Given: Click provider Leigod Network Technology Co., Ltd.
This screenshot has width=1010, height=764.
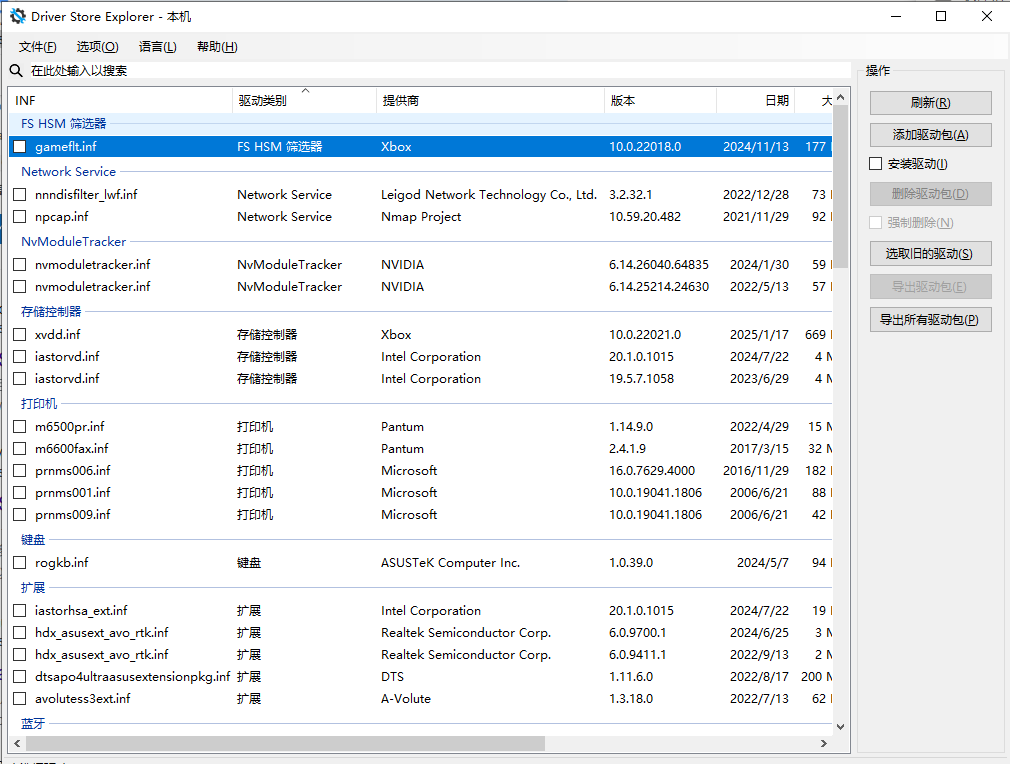Looking at the screenshot, I should coord(489,195).
